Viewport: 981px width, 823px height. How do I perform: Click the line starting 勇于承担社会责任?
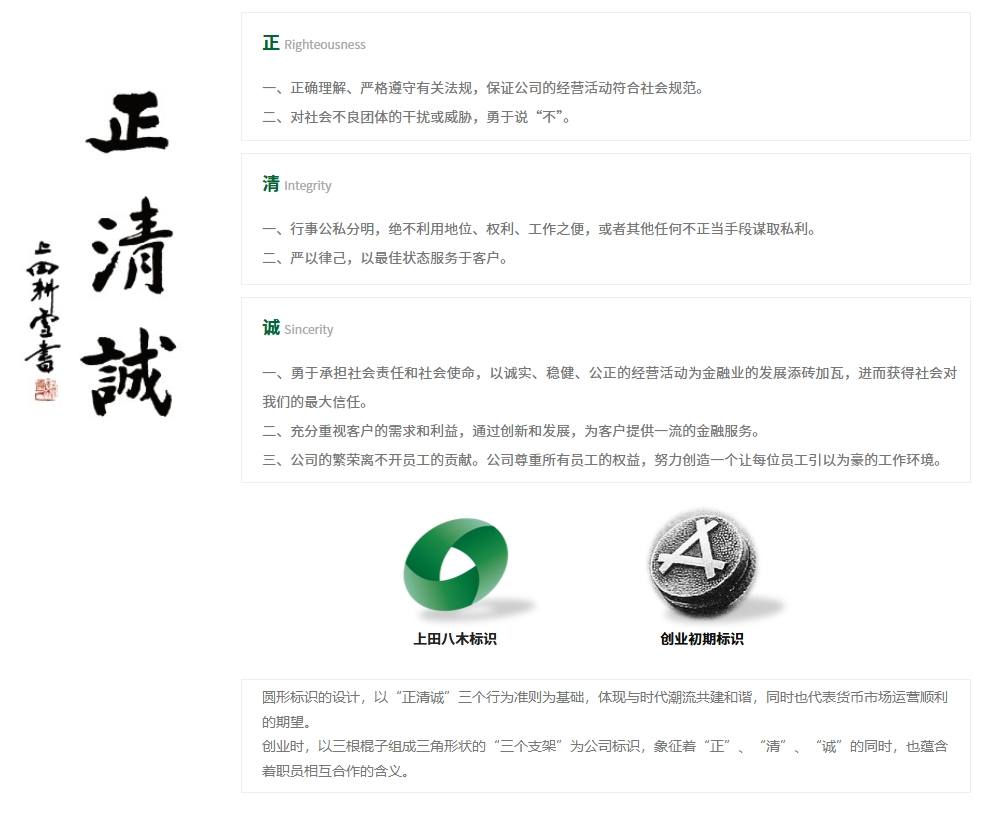(x=609, y=373)
